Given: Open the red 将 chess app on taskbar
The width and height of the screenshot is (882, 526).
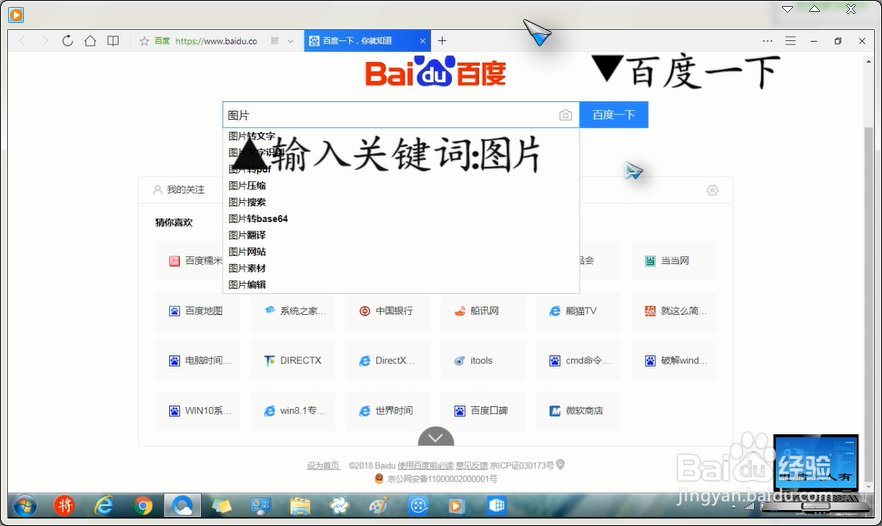Looking at the screenshot, I should 64,505.
